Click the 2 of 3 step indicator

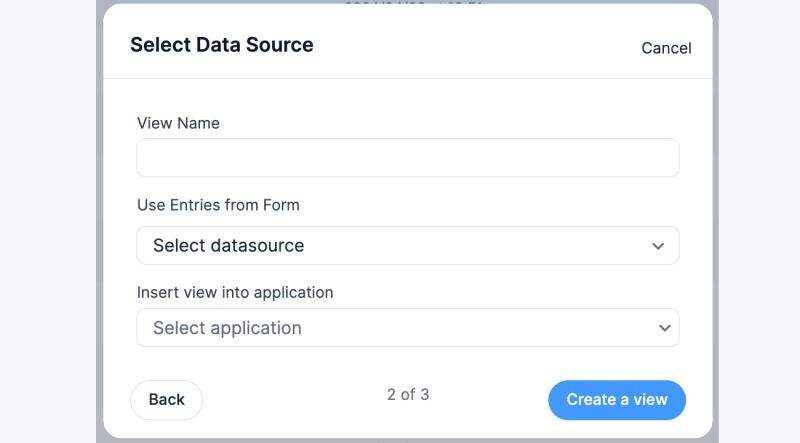click(x=408, y=394)
